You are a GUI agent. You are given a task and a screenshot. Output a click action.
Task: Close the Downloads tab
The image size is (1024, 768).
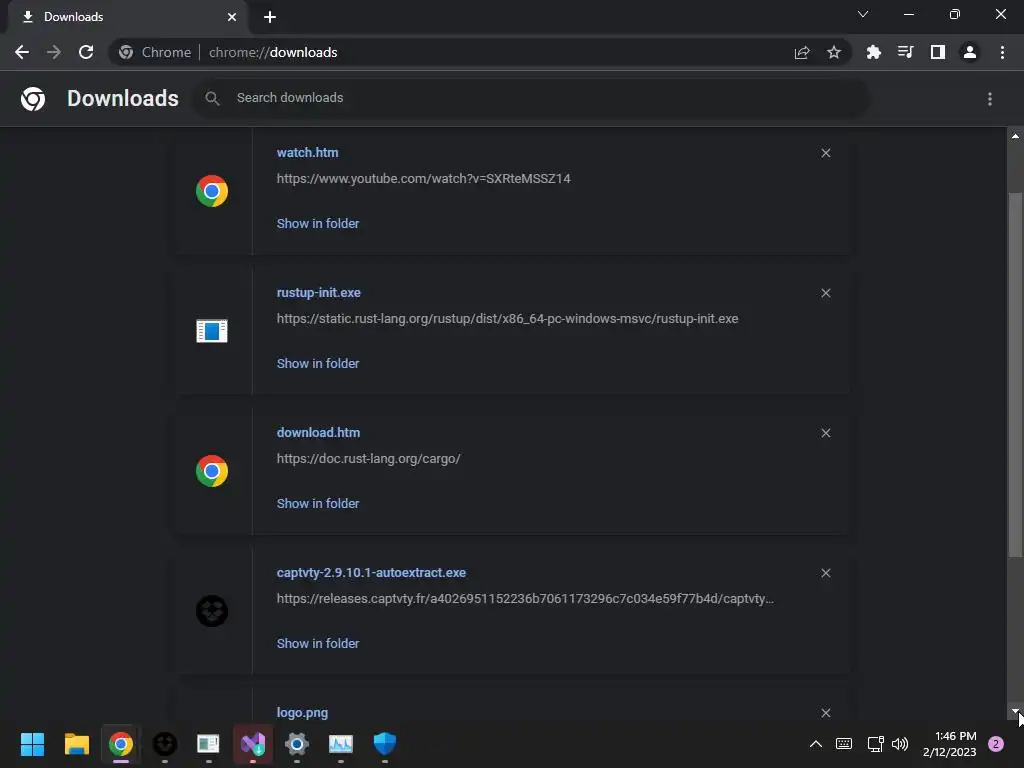coord(232,17)
